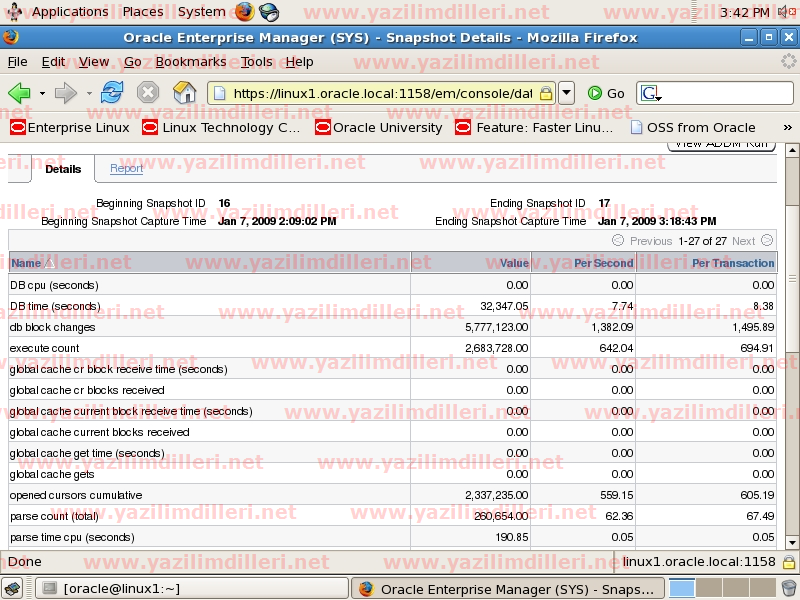The width and height of the screenshot is (800, 600).
Task: Open the Bookmarks menu
Action: [190, 61]
